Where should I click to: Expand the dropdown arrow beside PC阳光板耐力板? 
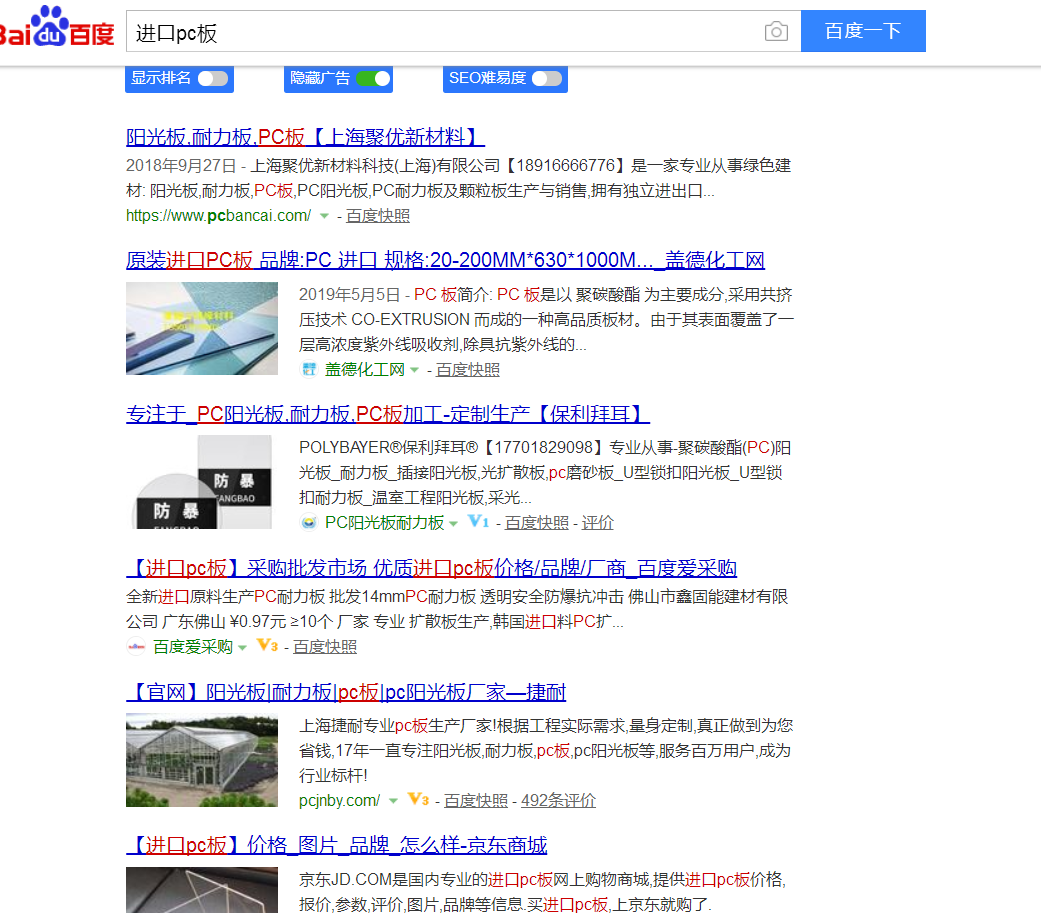coord(453,523)
